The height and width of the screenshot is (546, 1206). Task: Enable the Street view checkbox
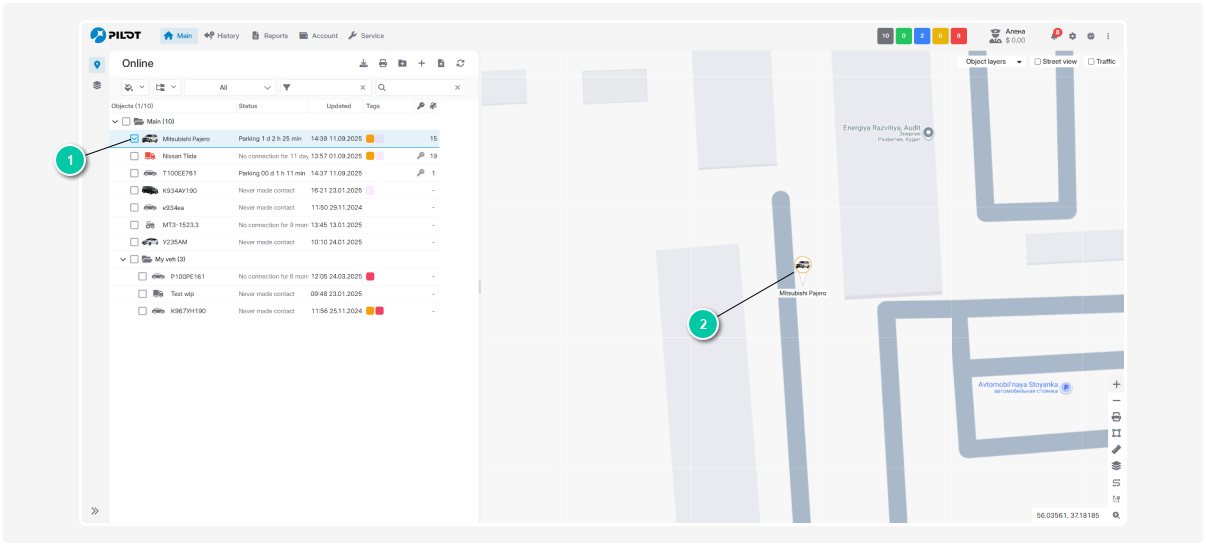[1039, 62]
